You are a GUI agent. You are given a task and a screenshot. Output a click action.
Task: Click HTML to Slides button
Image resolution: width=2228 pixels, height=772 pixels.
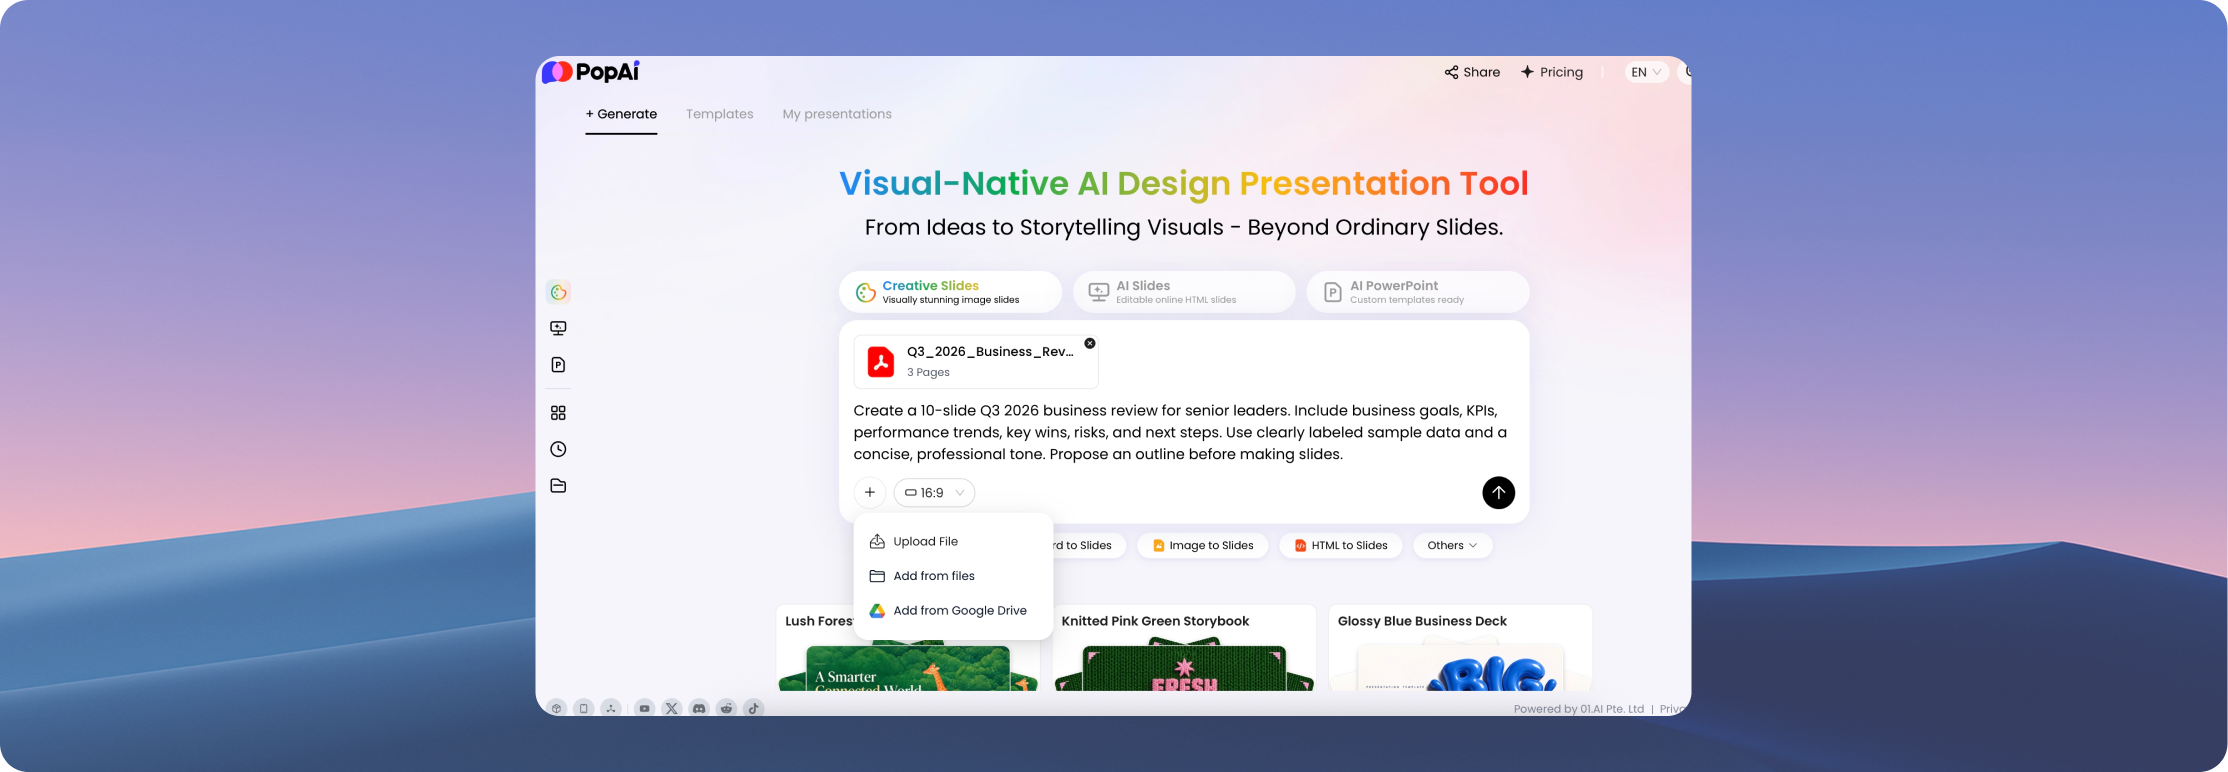click(x=1341, y=545)
